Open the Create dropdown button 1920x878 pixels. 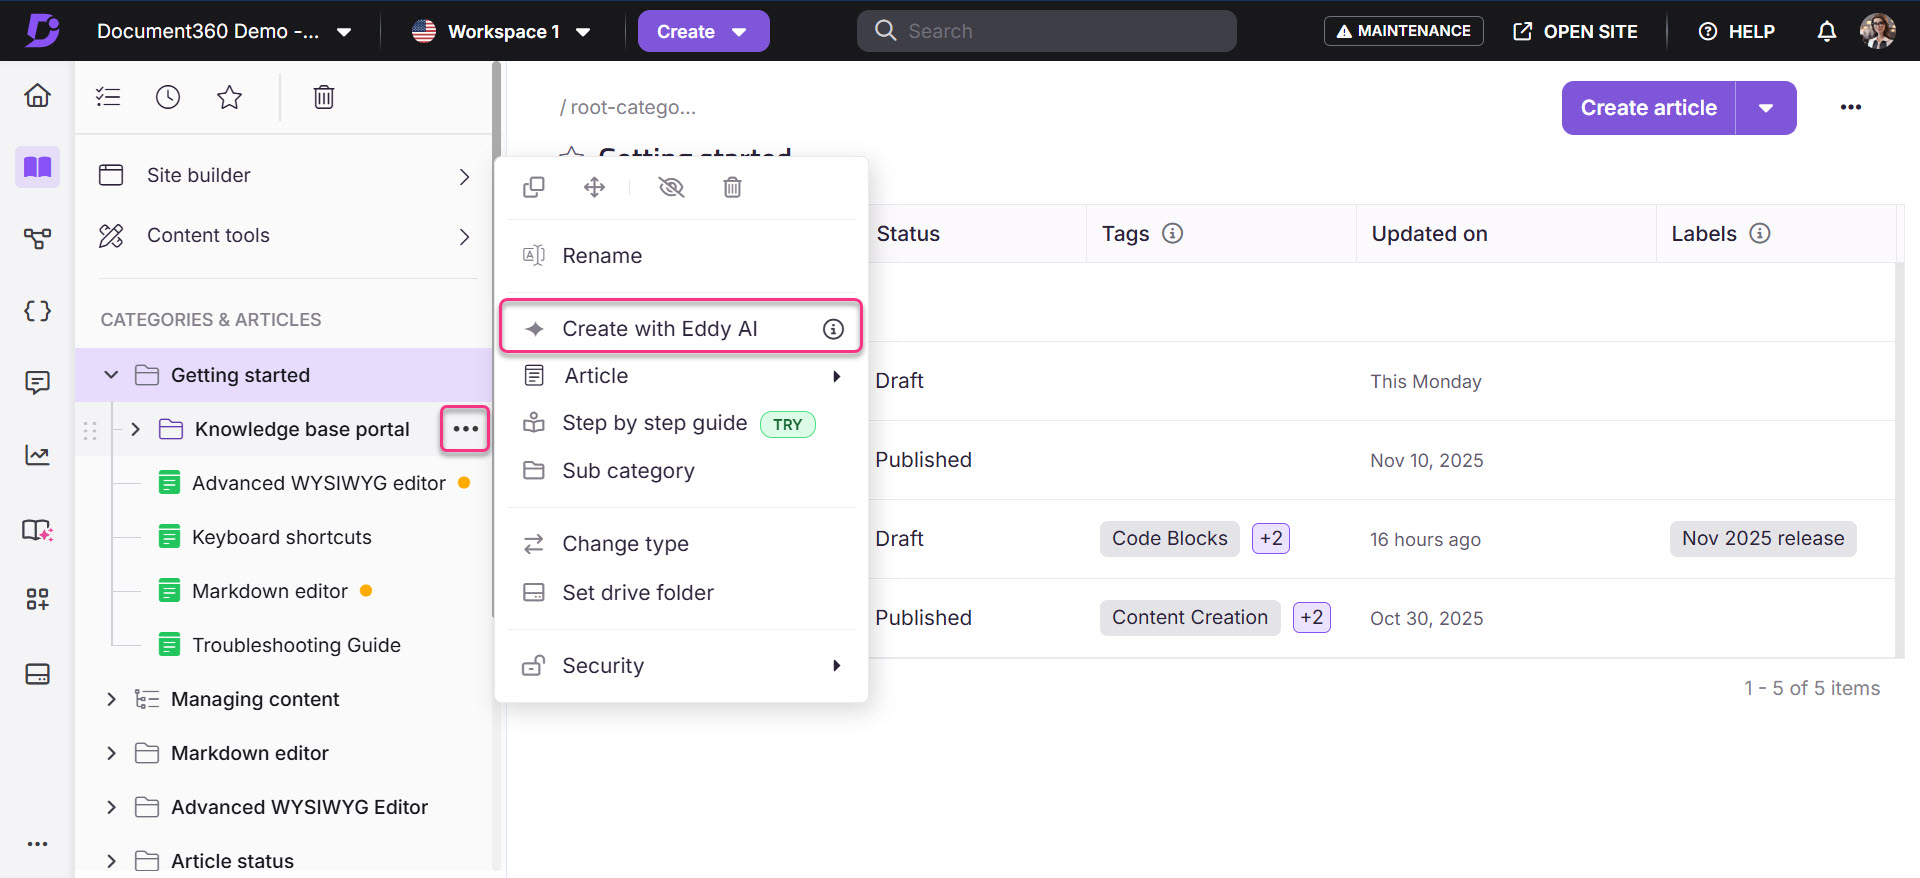703,31
